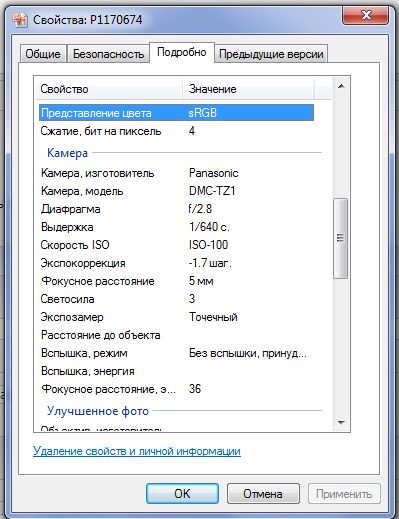Click the Отмена button

tap(263, 494)
